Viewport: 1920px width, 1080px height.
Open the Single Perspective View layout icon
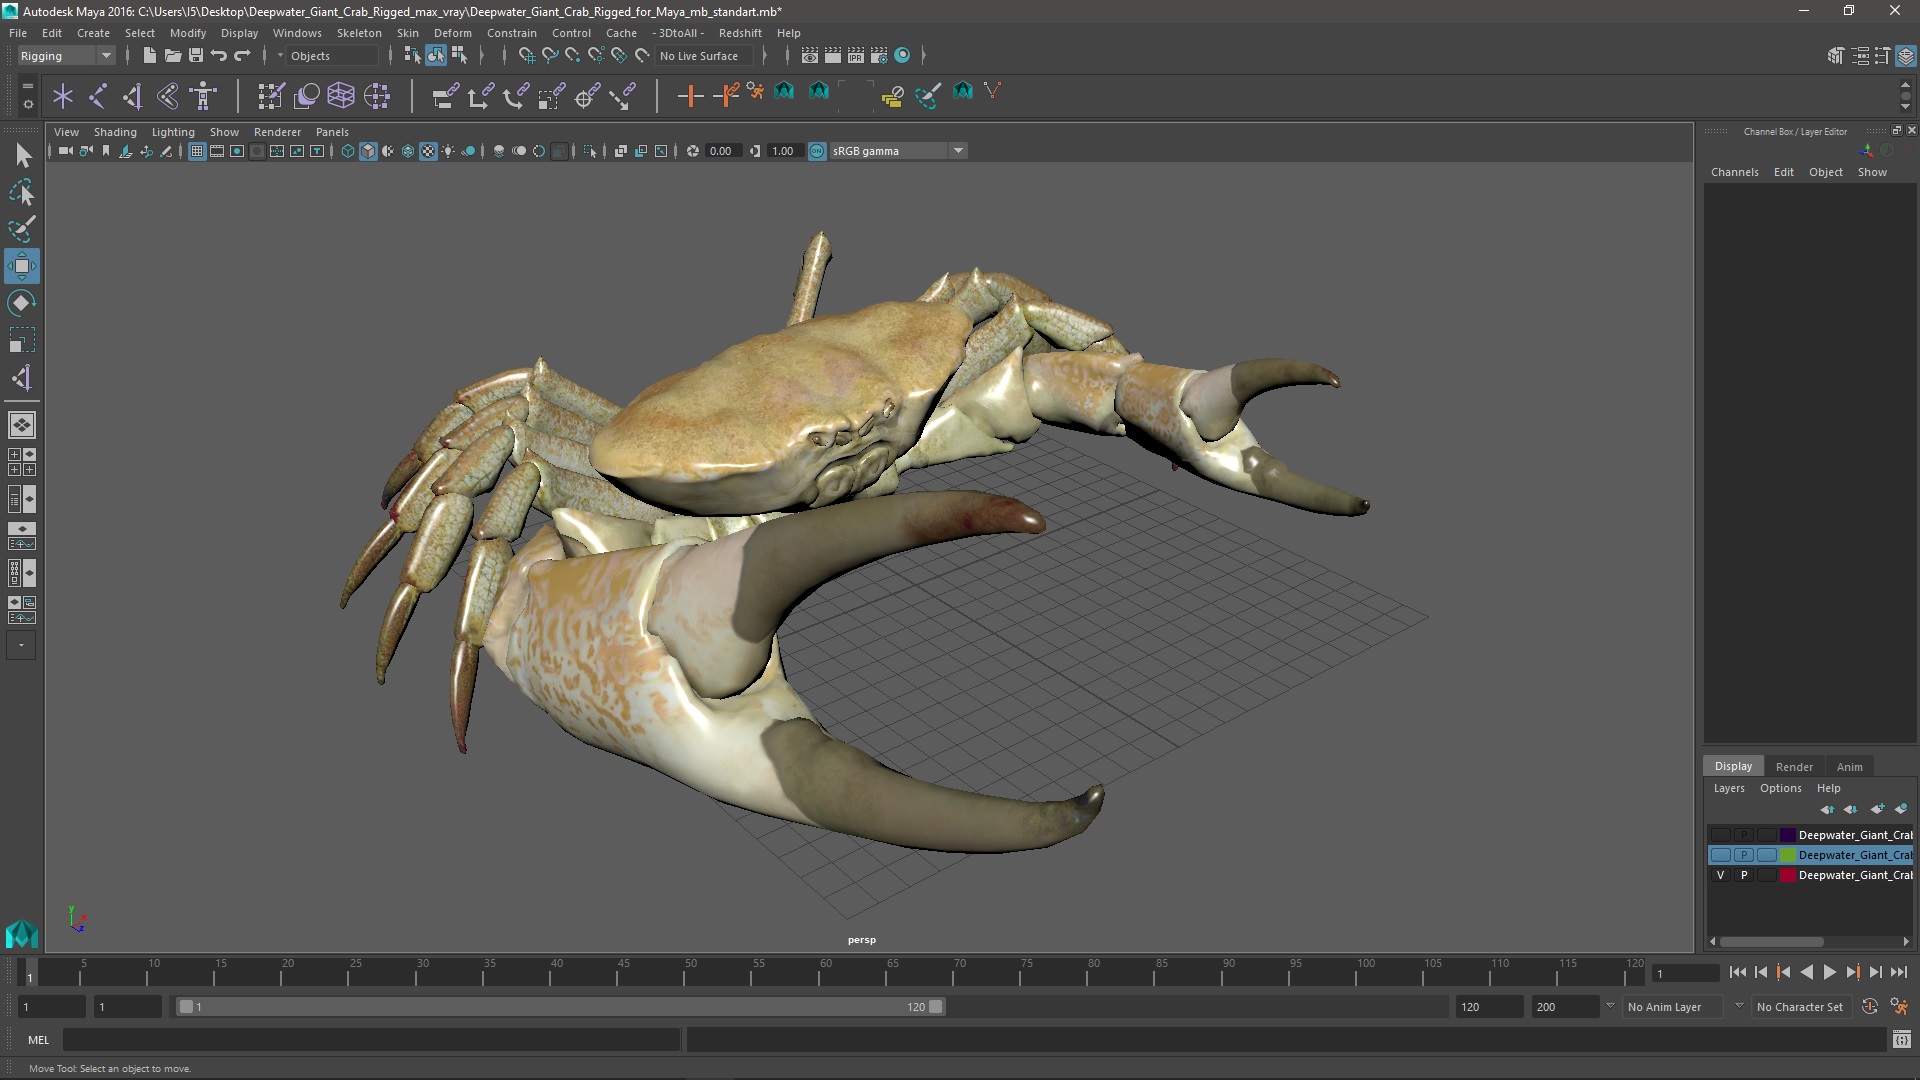click(x=22, y=425)
